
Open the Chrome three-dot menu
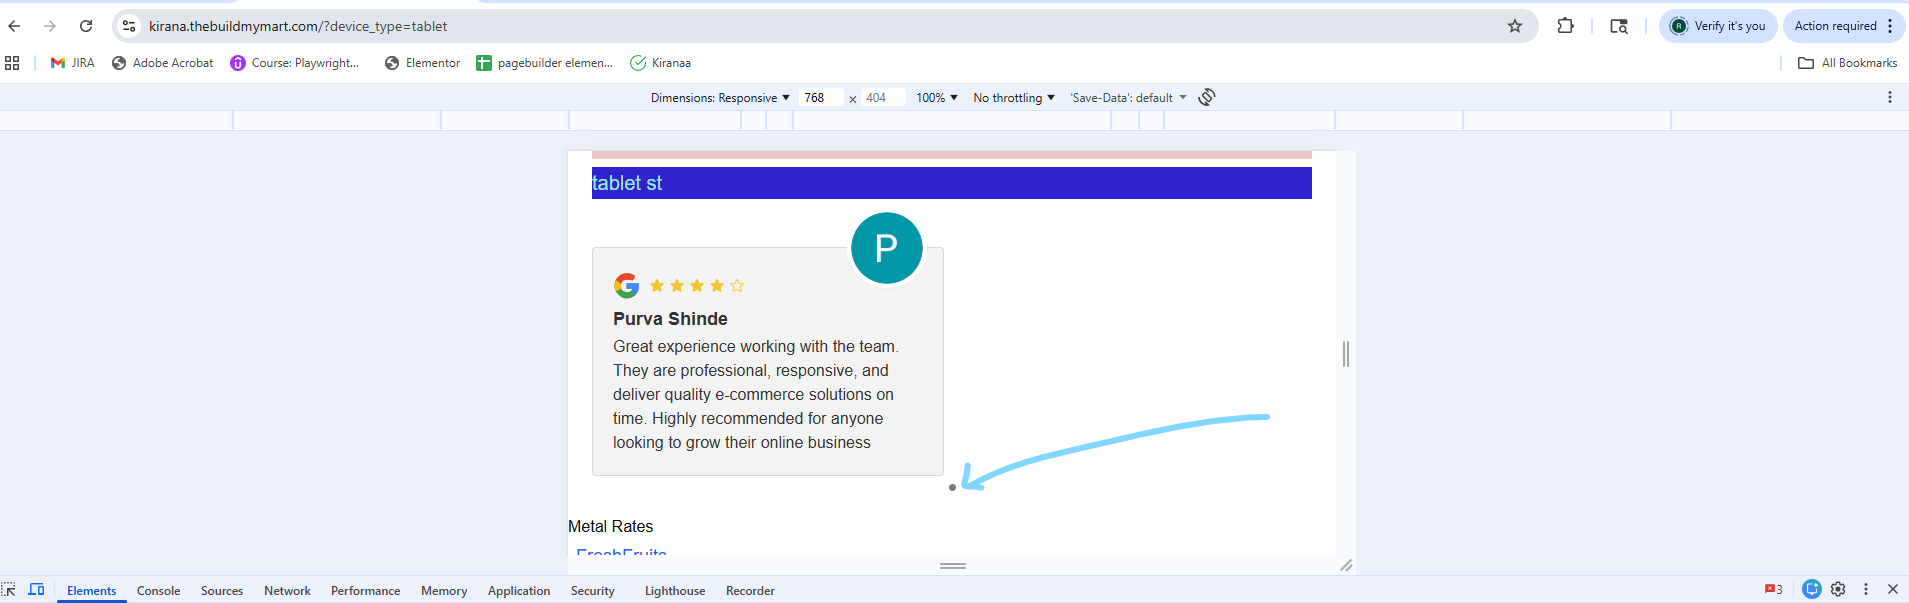pos(1890,26)
